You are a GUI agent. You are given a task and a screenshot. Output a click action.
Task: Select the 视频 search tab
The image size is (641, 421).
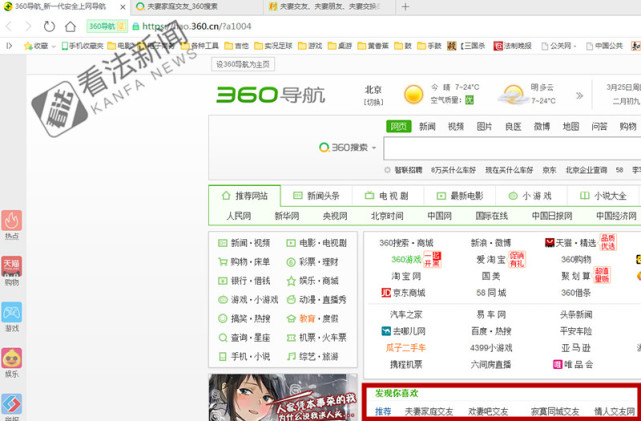point(456,127)
